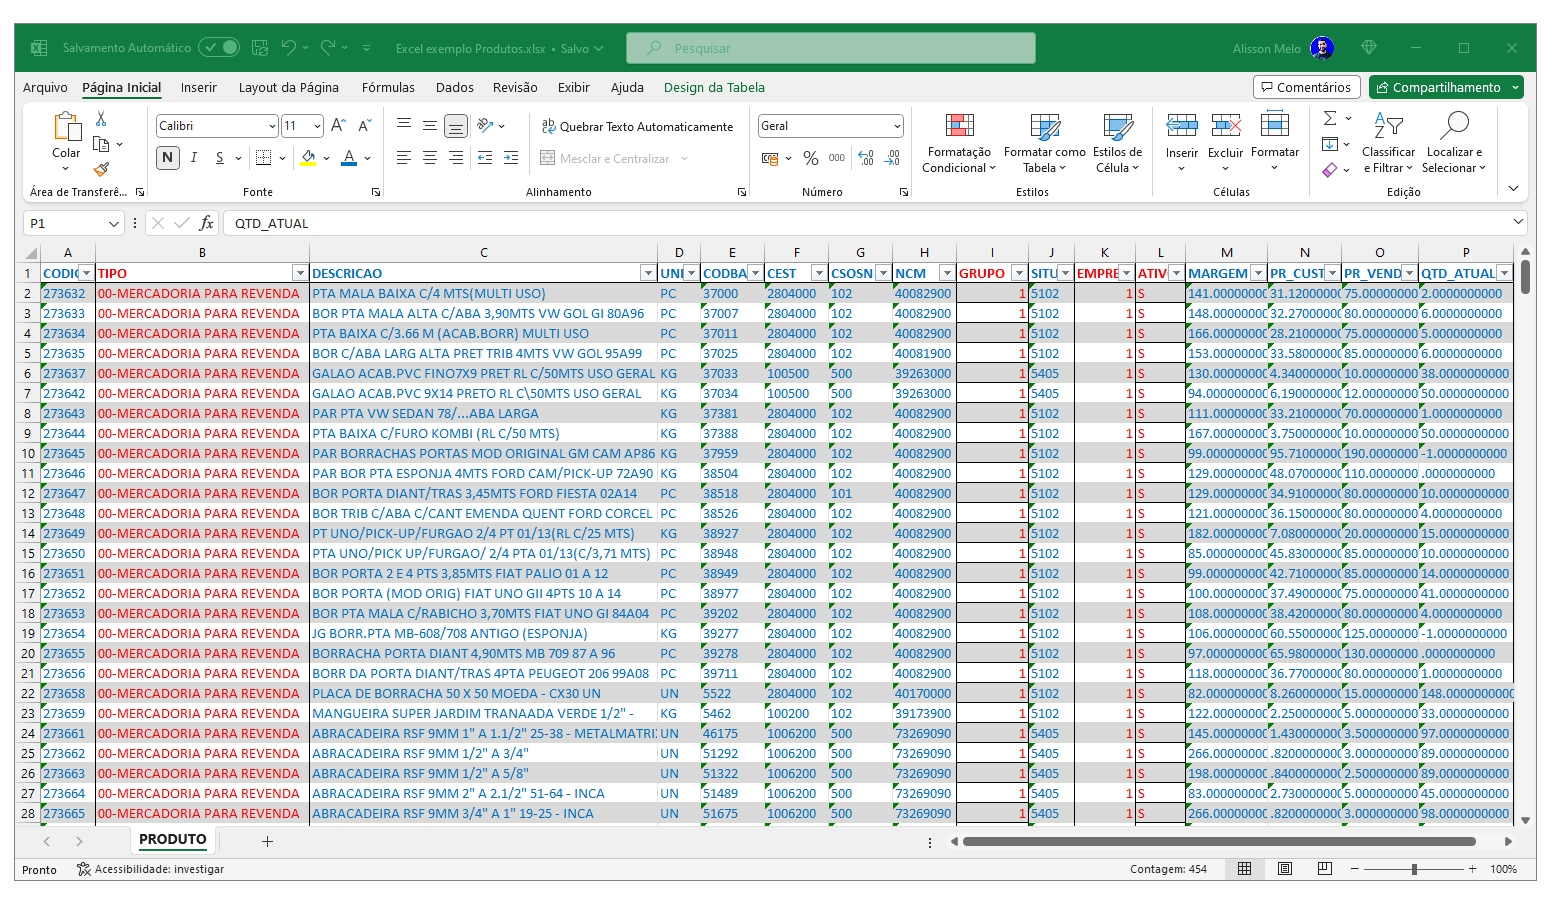Click the Format Painter brush icon
The image size is (1553, 920).
tap(101, 170)
